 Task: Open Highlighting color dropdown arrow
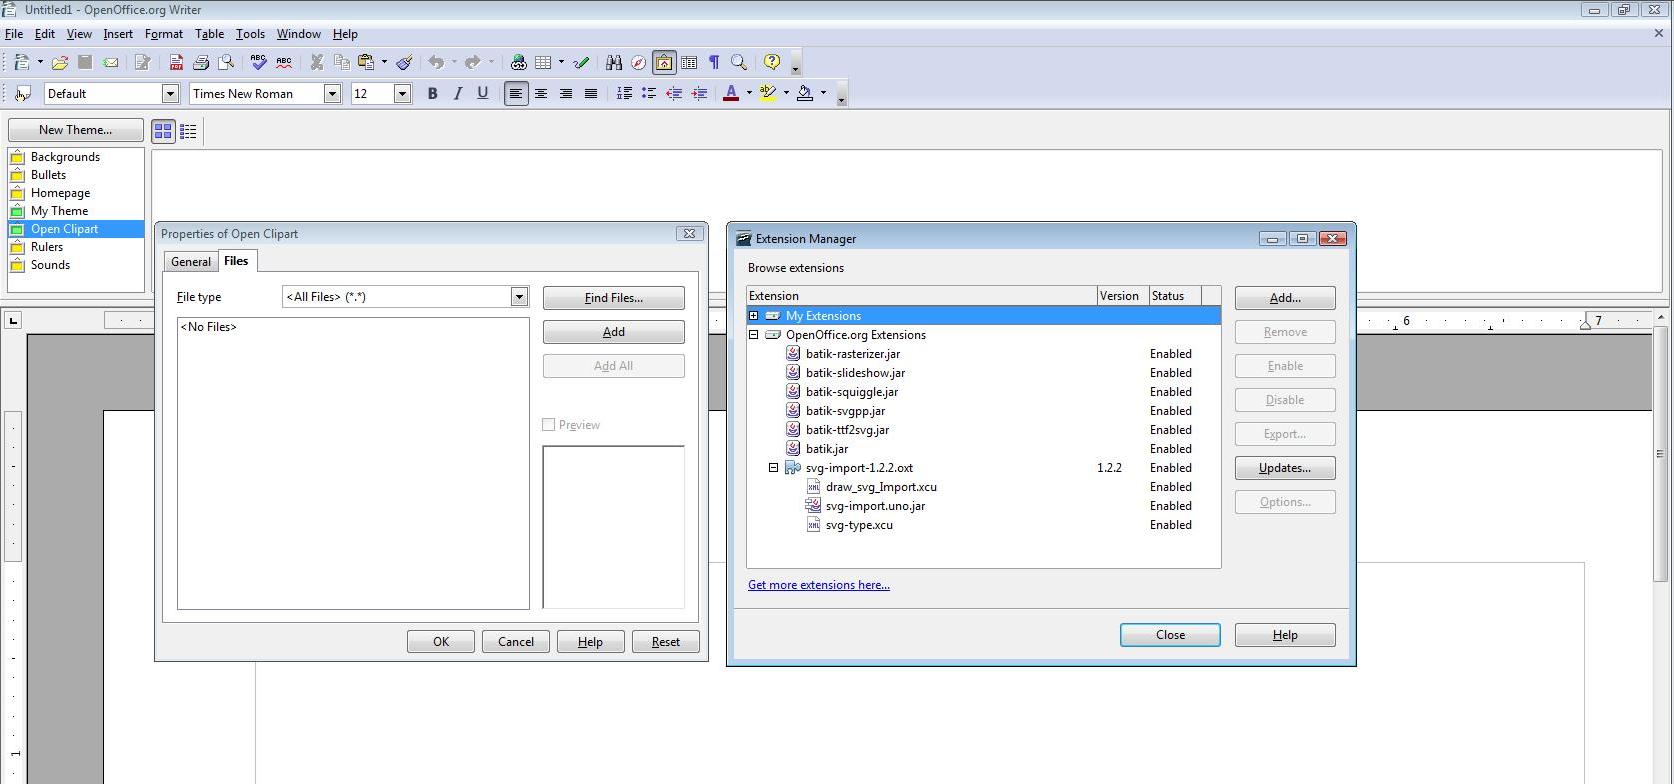pos(786,93)
